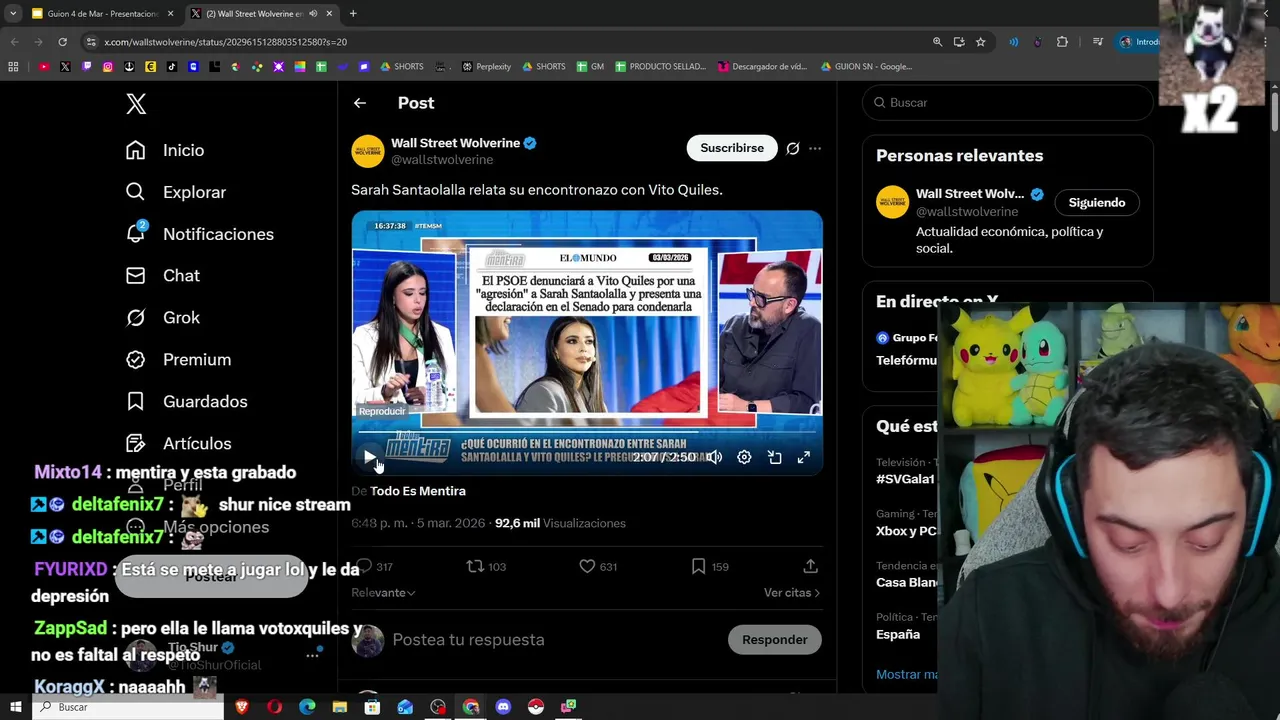Screen dimensions: 1280x720
Task: Like the post with 631 likes
Action: coord(599,566)
